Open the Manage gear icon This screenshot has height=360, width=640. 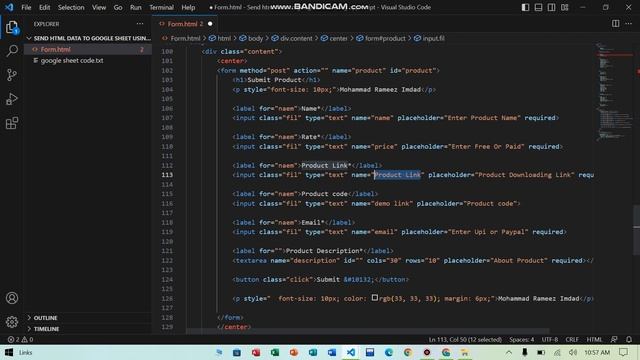(x=12, y=322)
